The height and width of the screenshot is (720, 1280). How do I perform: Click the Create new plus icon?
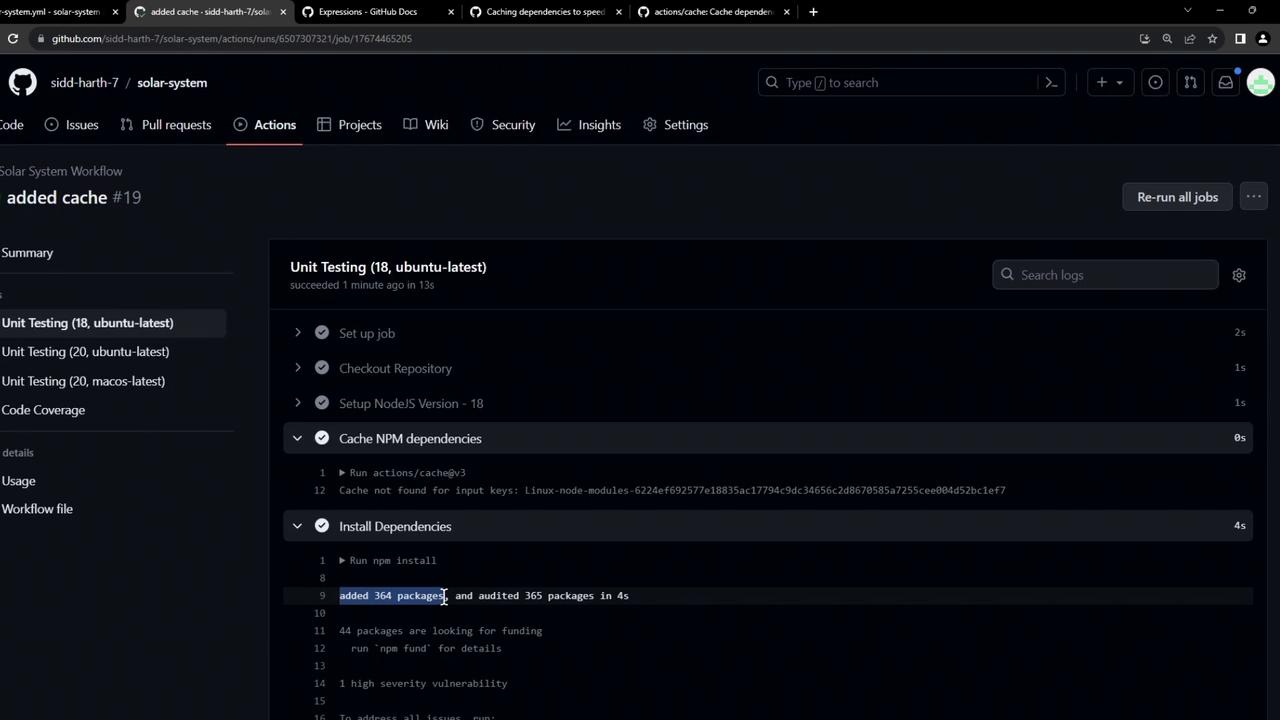1110,82
